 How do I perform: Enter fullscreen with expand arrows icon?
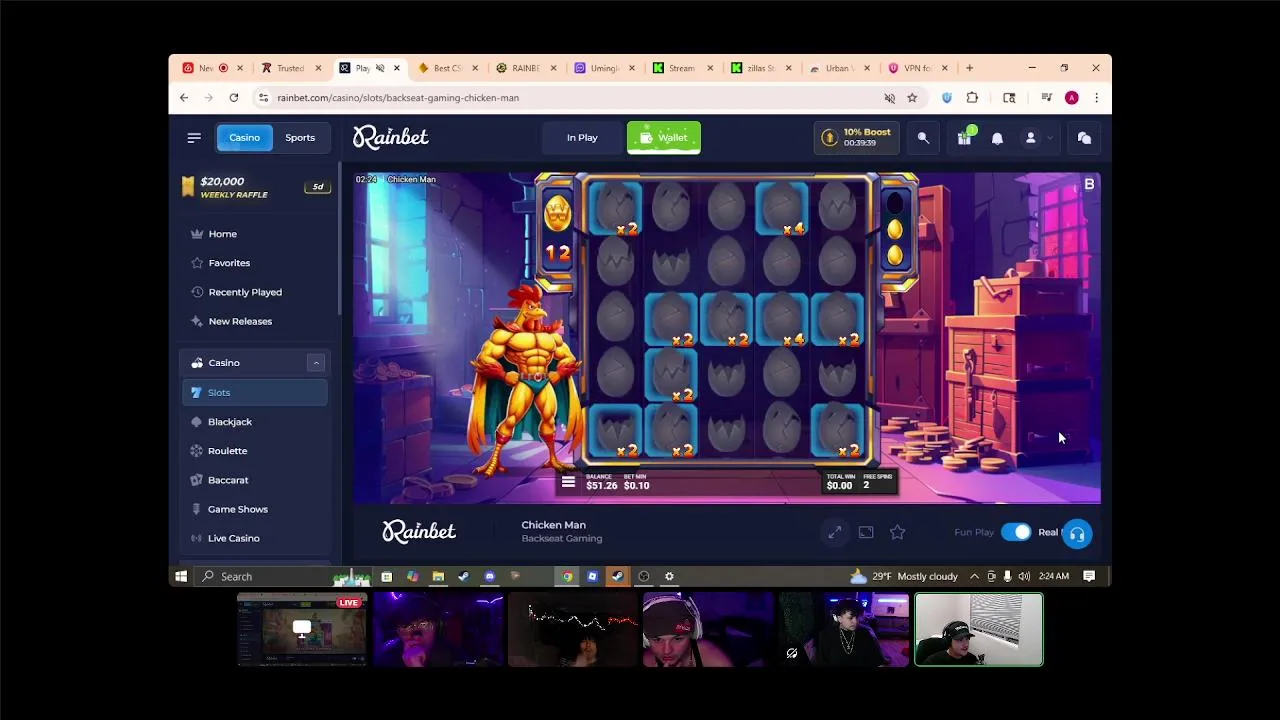click(x=834, y=533)
